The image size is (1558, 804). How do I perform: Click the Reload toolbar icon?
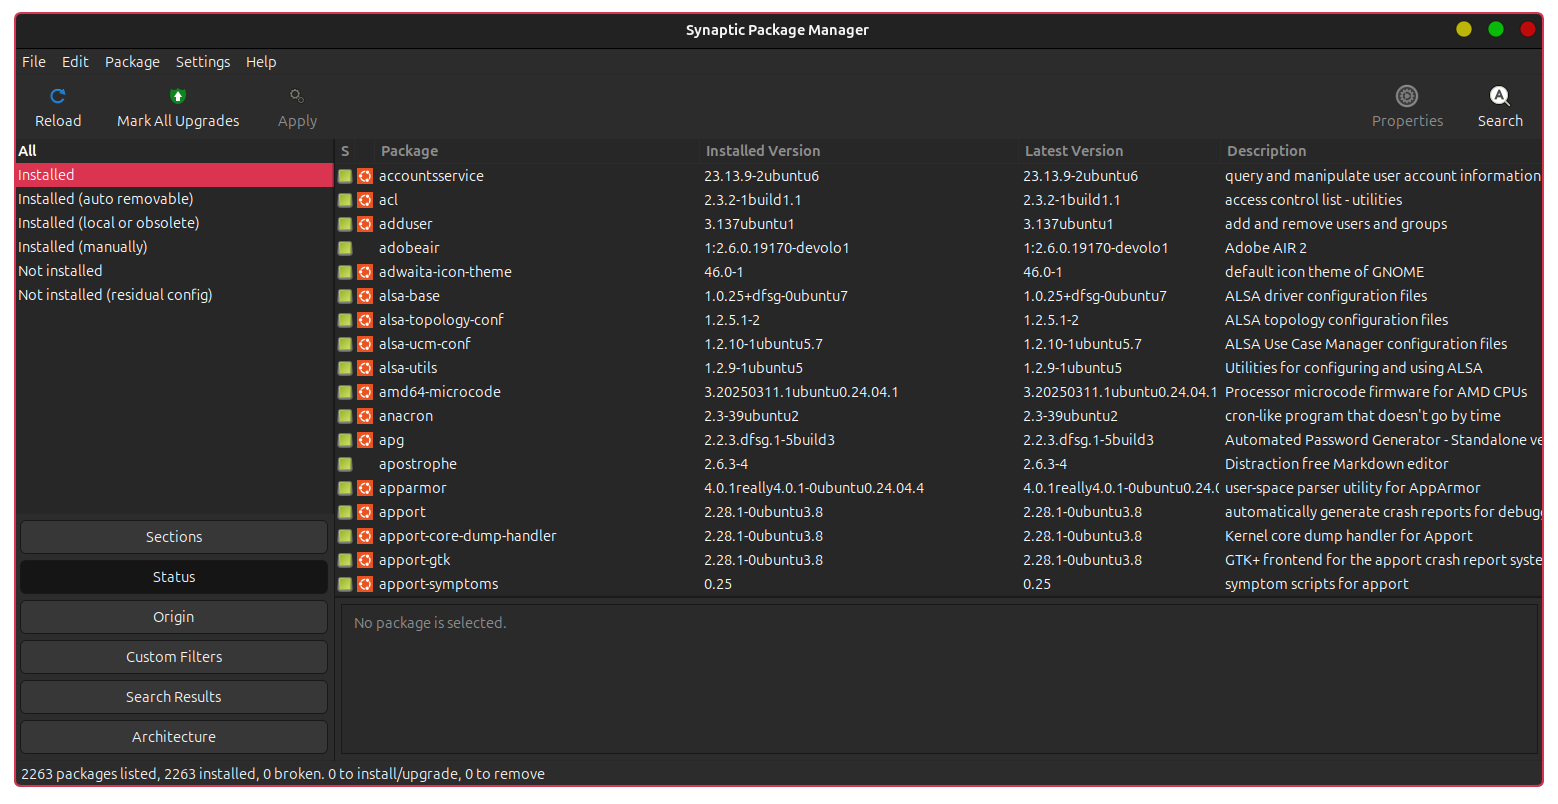[x=58, y=97]
